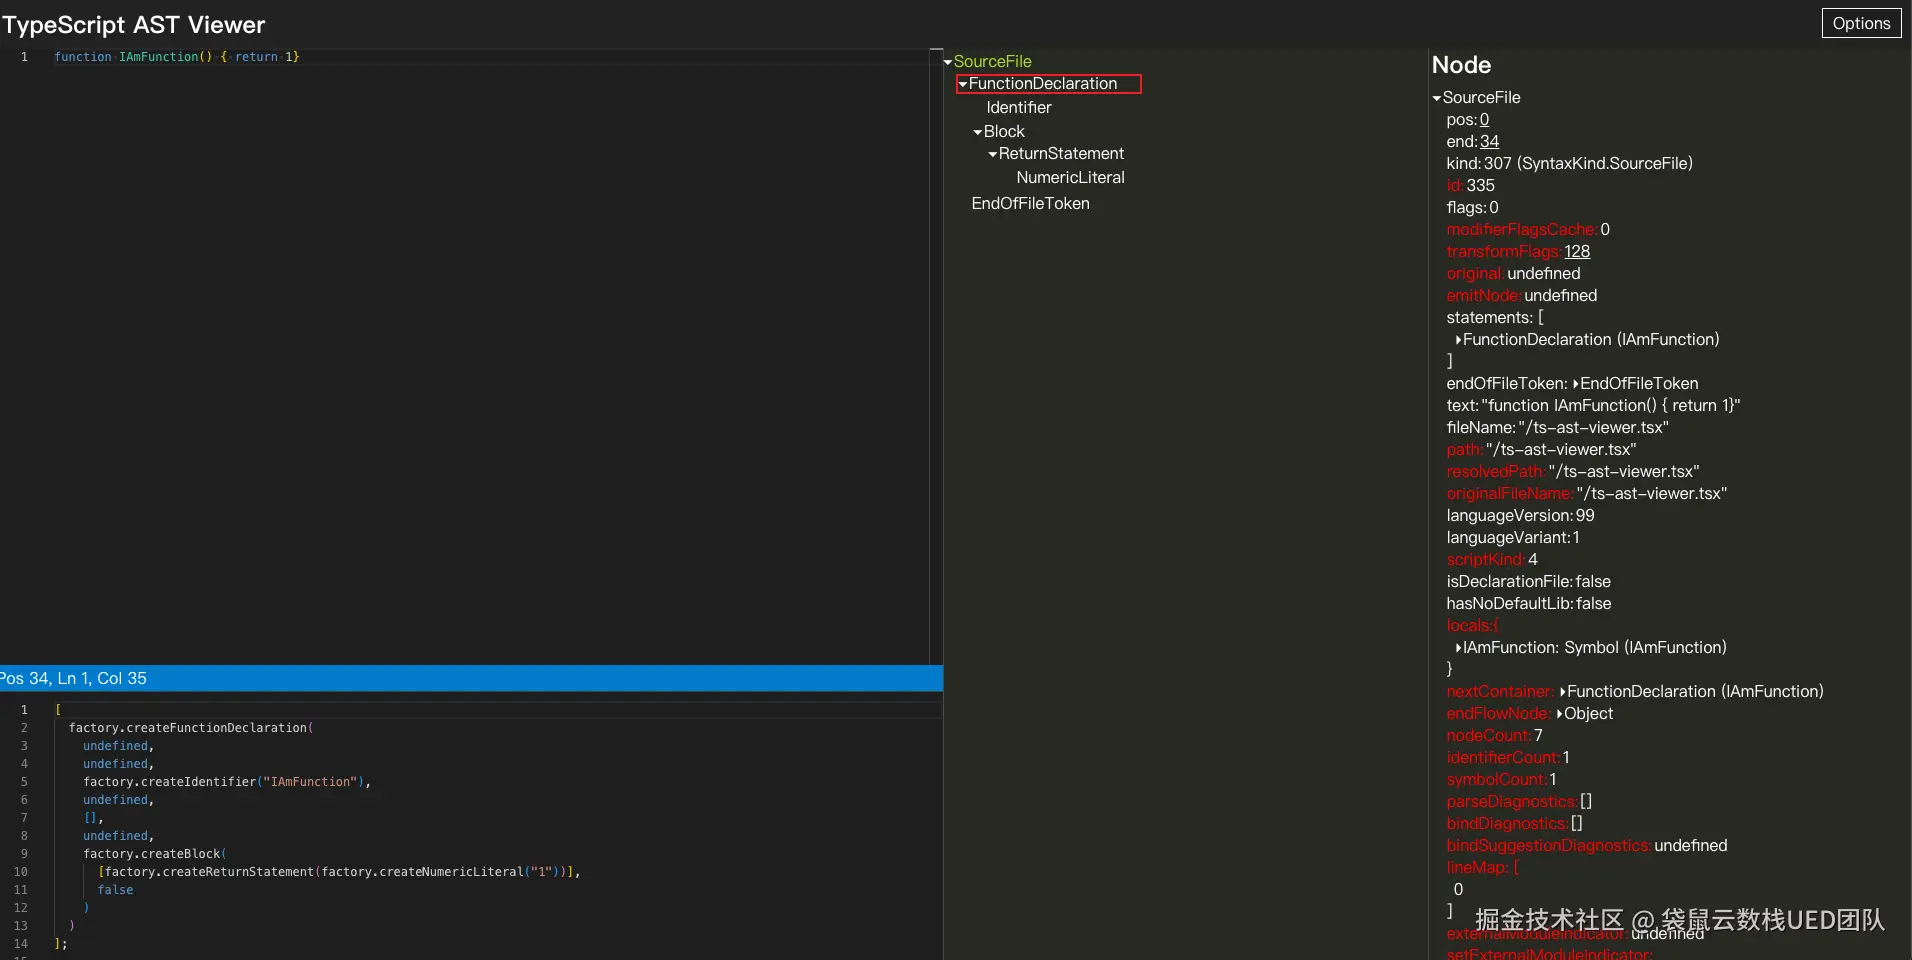Click the factory.createReturnStatement output line
Screen dimensions: 1912x960
[339, 872]
